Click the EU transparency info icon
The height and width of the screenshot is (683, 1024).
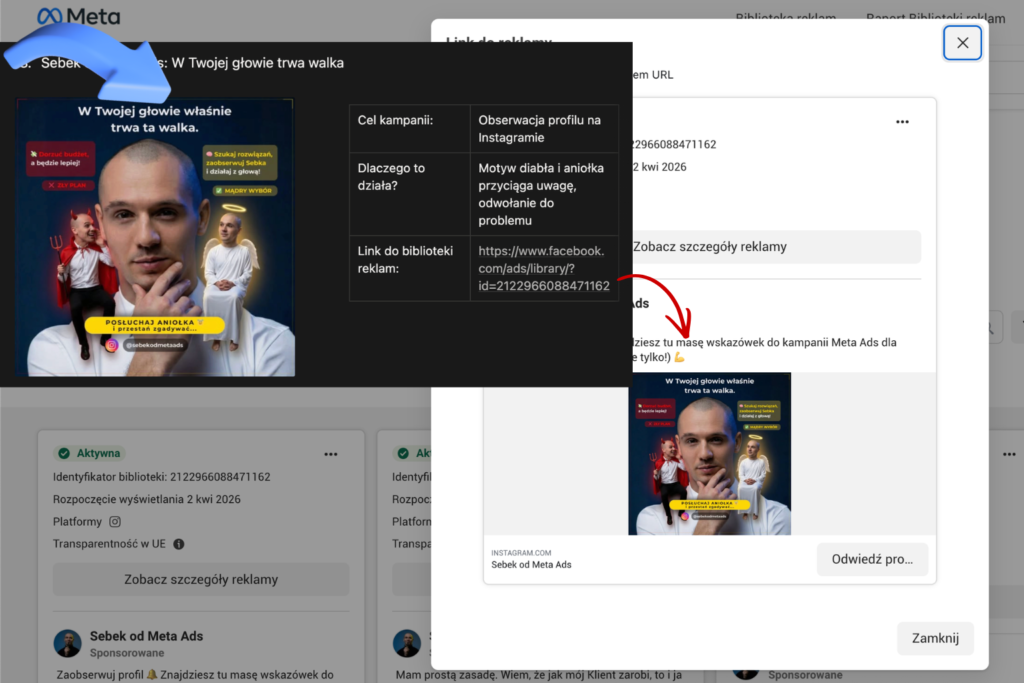[178, 544]
